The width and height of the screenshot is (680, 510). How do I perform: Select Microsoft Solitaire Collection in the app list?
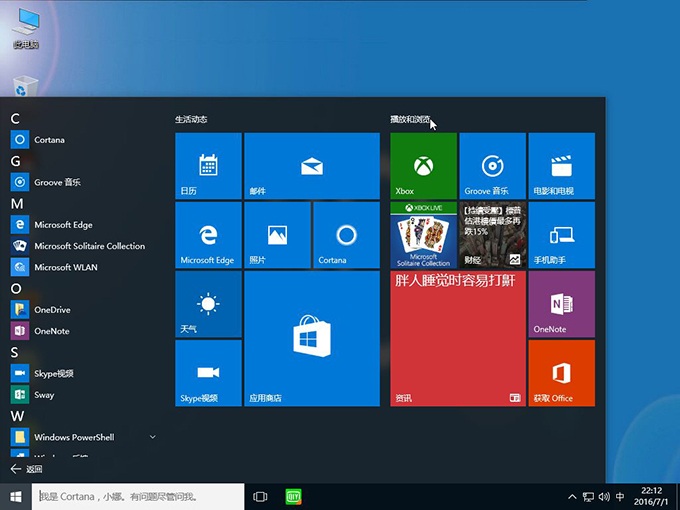(x=89, y=246)
